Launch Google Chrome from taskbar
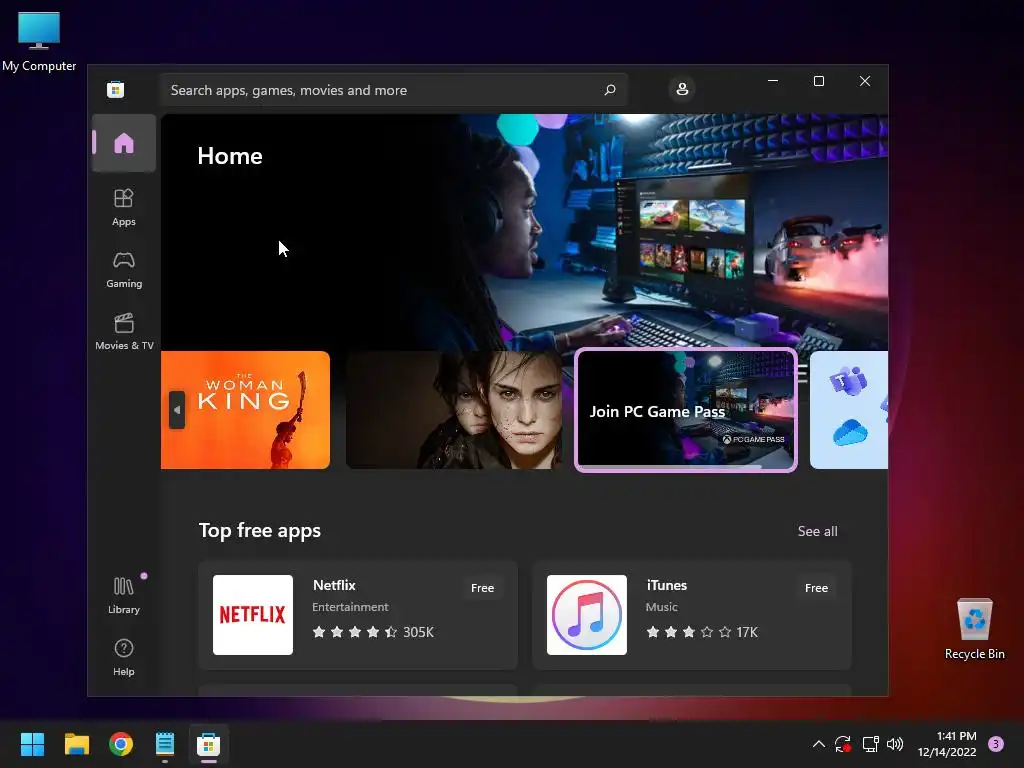The width and height of the screenshot is (1024, 768). click(x=121, y=744)
